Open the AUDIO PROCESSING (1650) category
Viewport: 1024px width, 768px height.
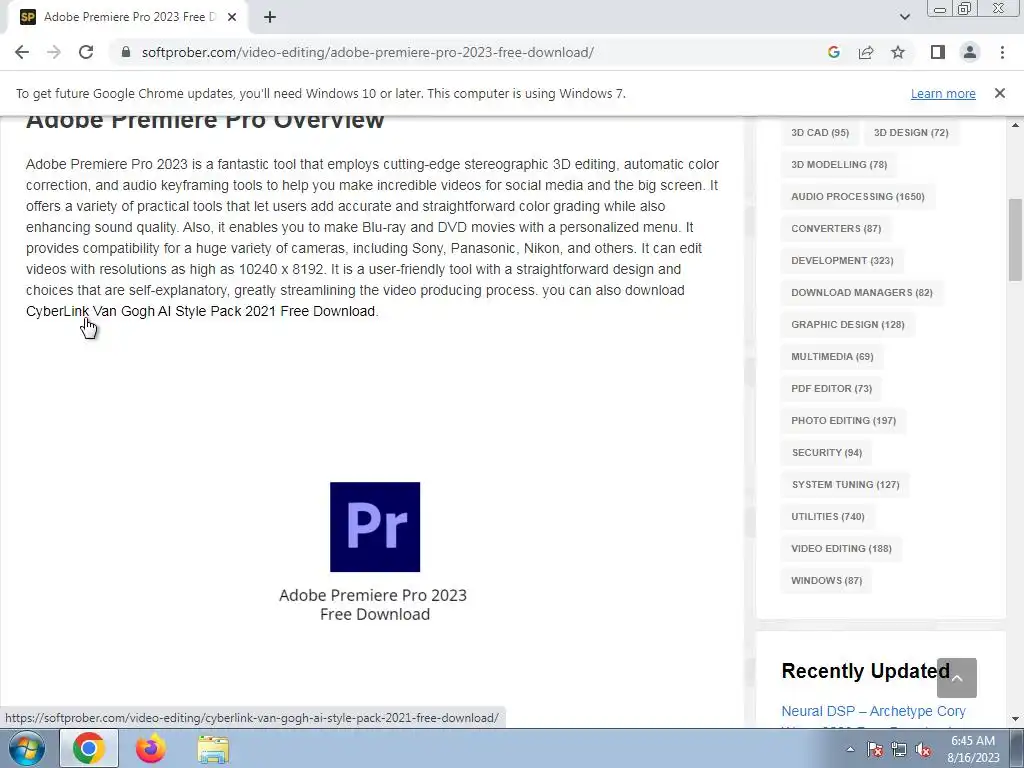click(857, 197)
